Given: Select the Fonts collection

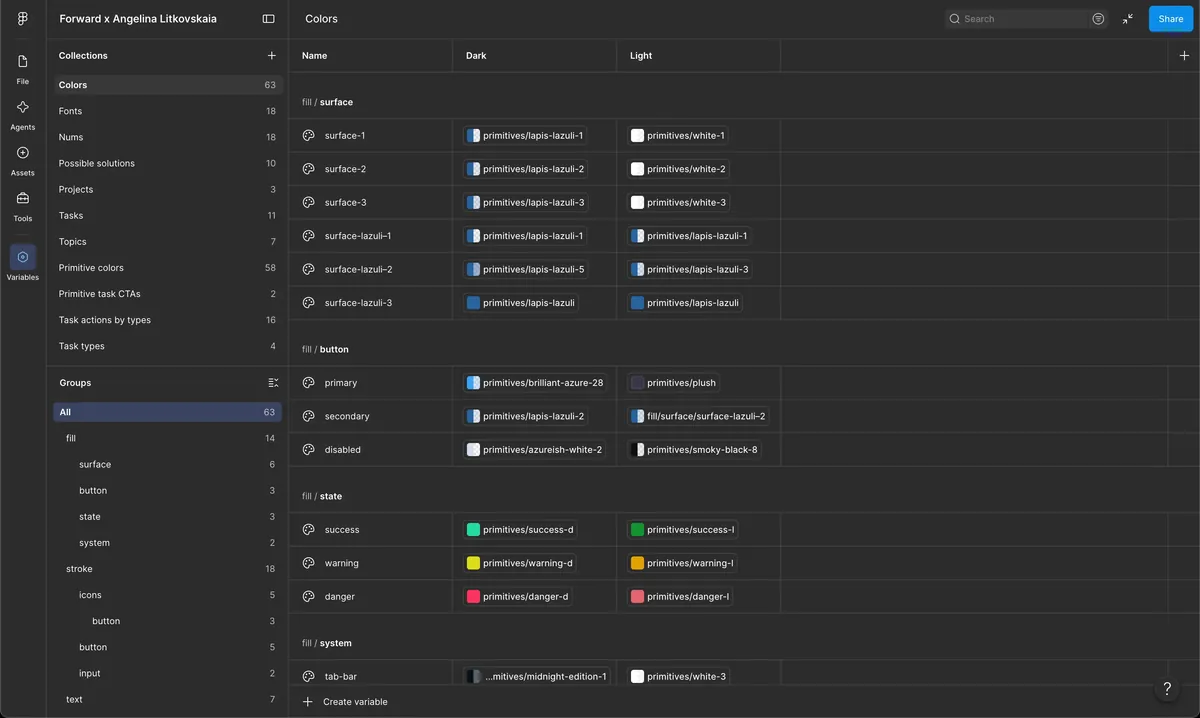Looking at the screenshot, I should coord(168,111).
